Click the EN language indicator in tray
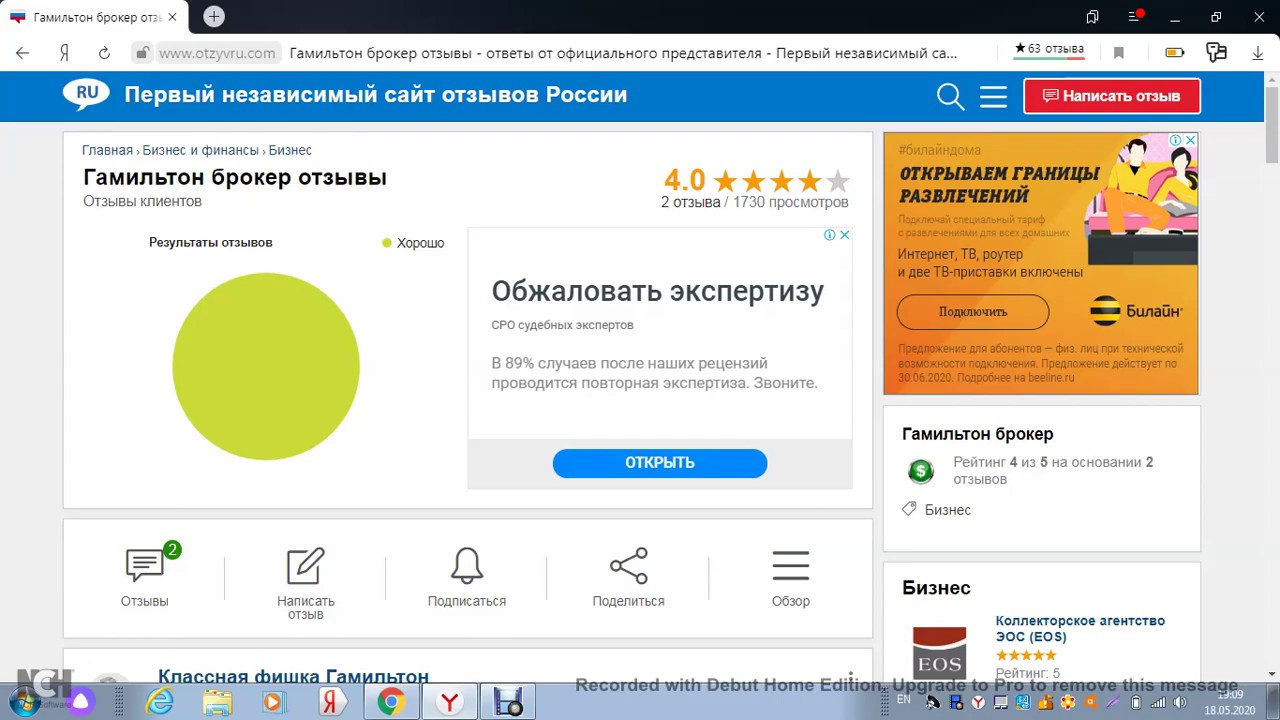 point(904,700)
